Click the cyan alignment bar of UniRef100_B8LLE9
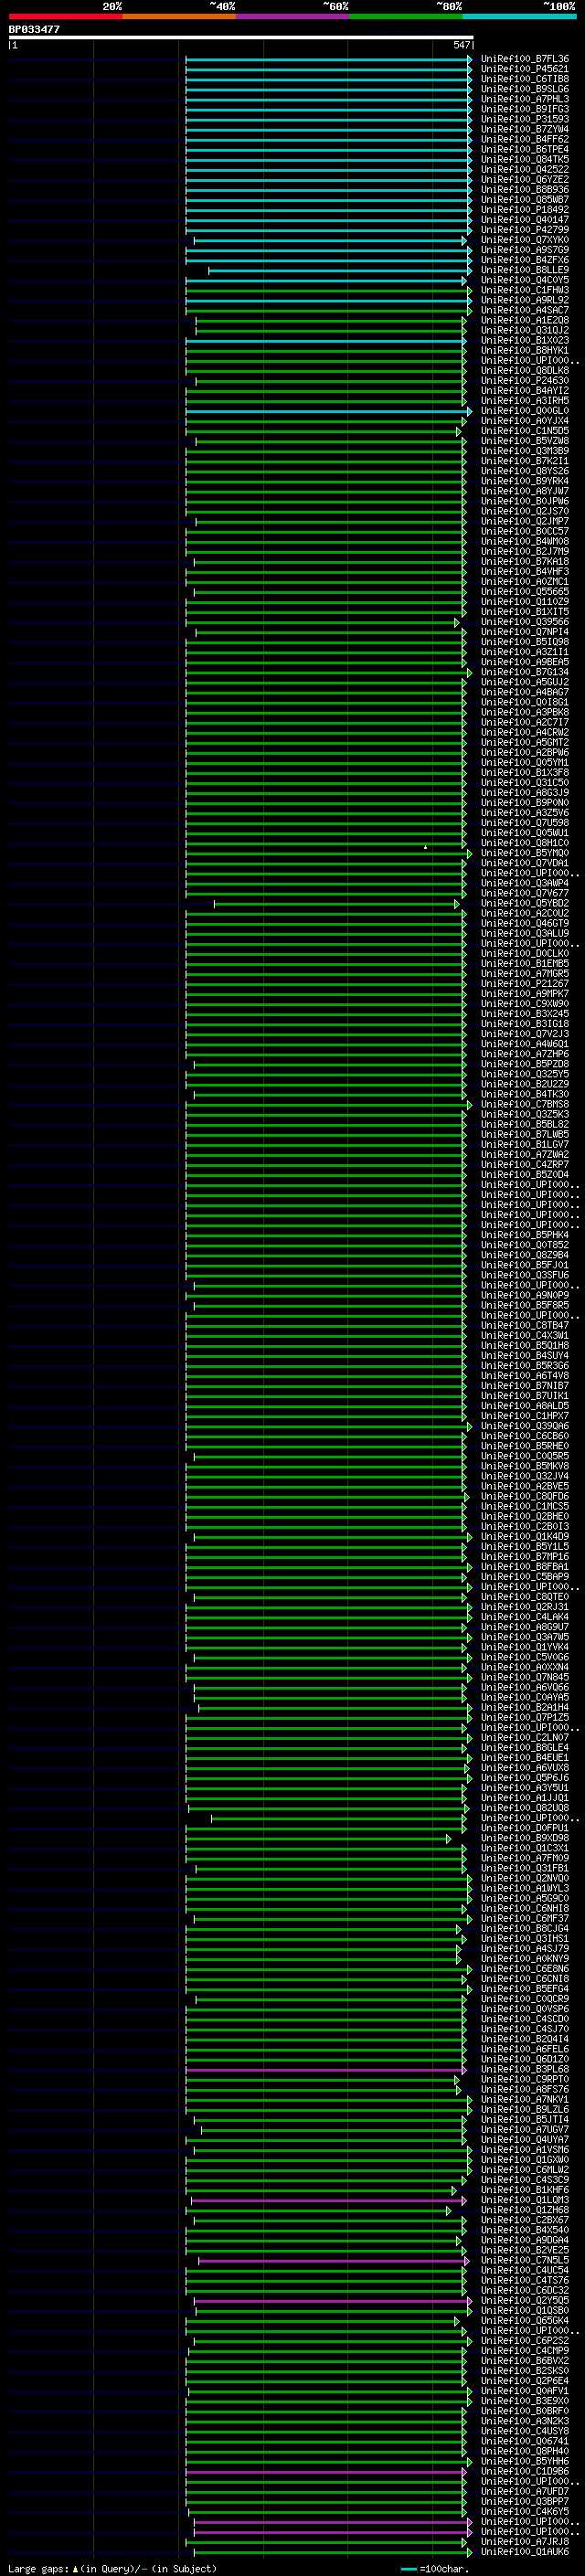 click(340, 270)
